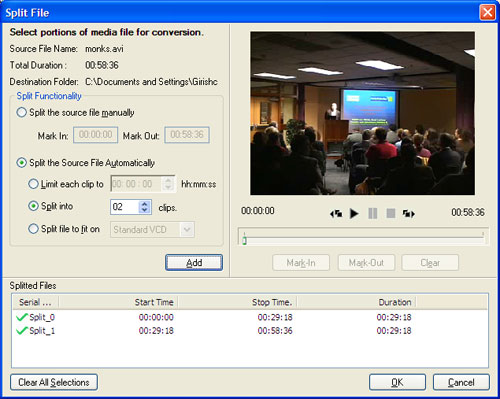Choose 'Split into' clips option
This screenshot has height=399, width=500.
33,206
